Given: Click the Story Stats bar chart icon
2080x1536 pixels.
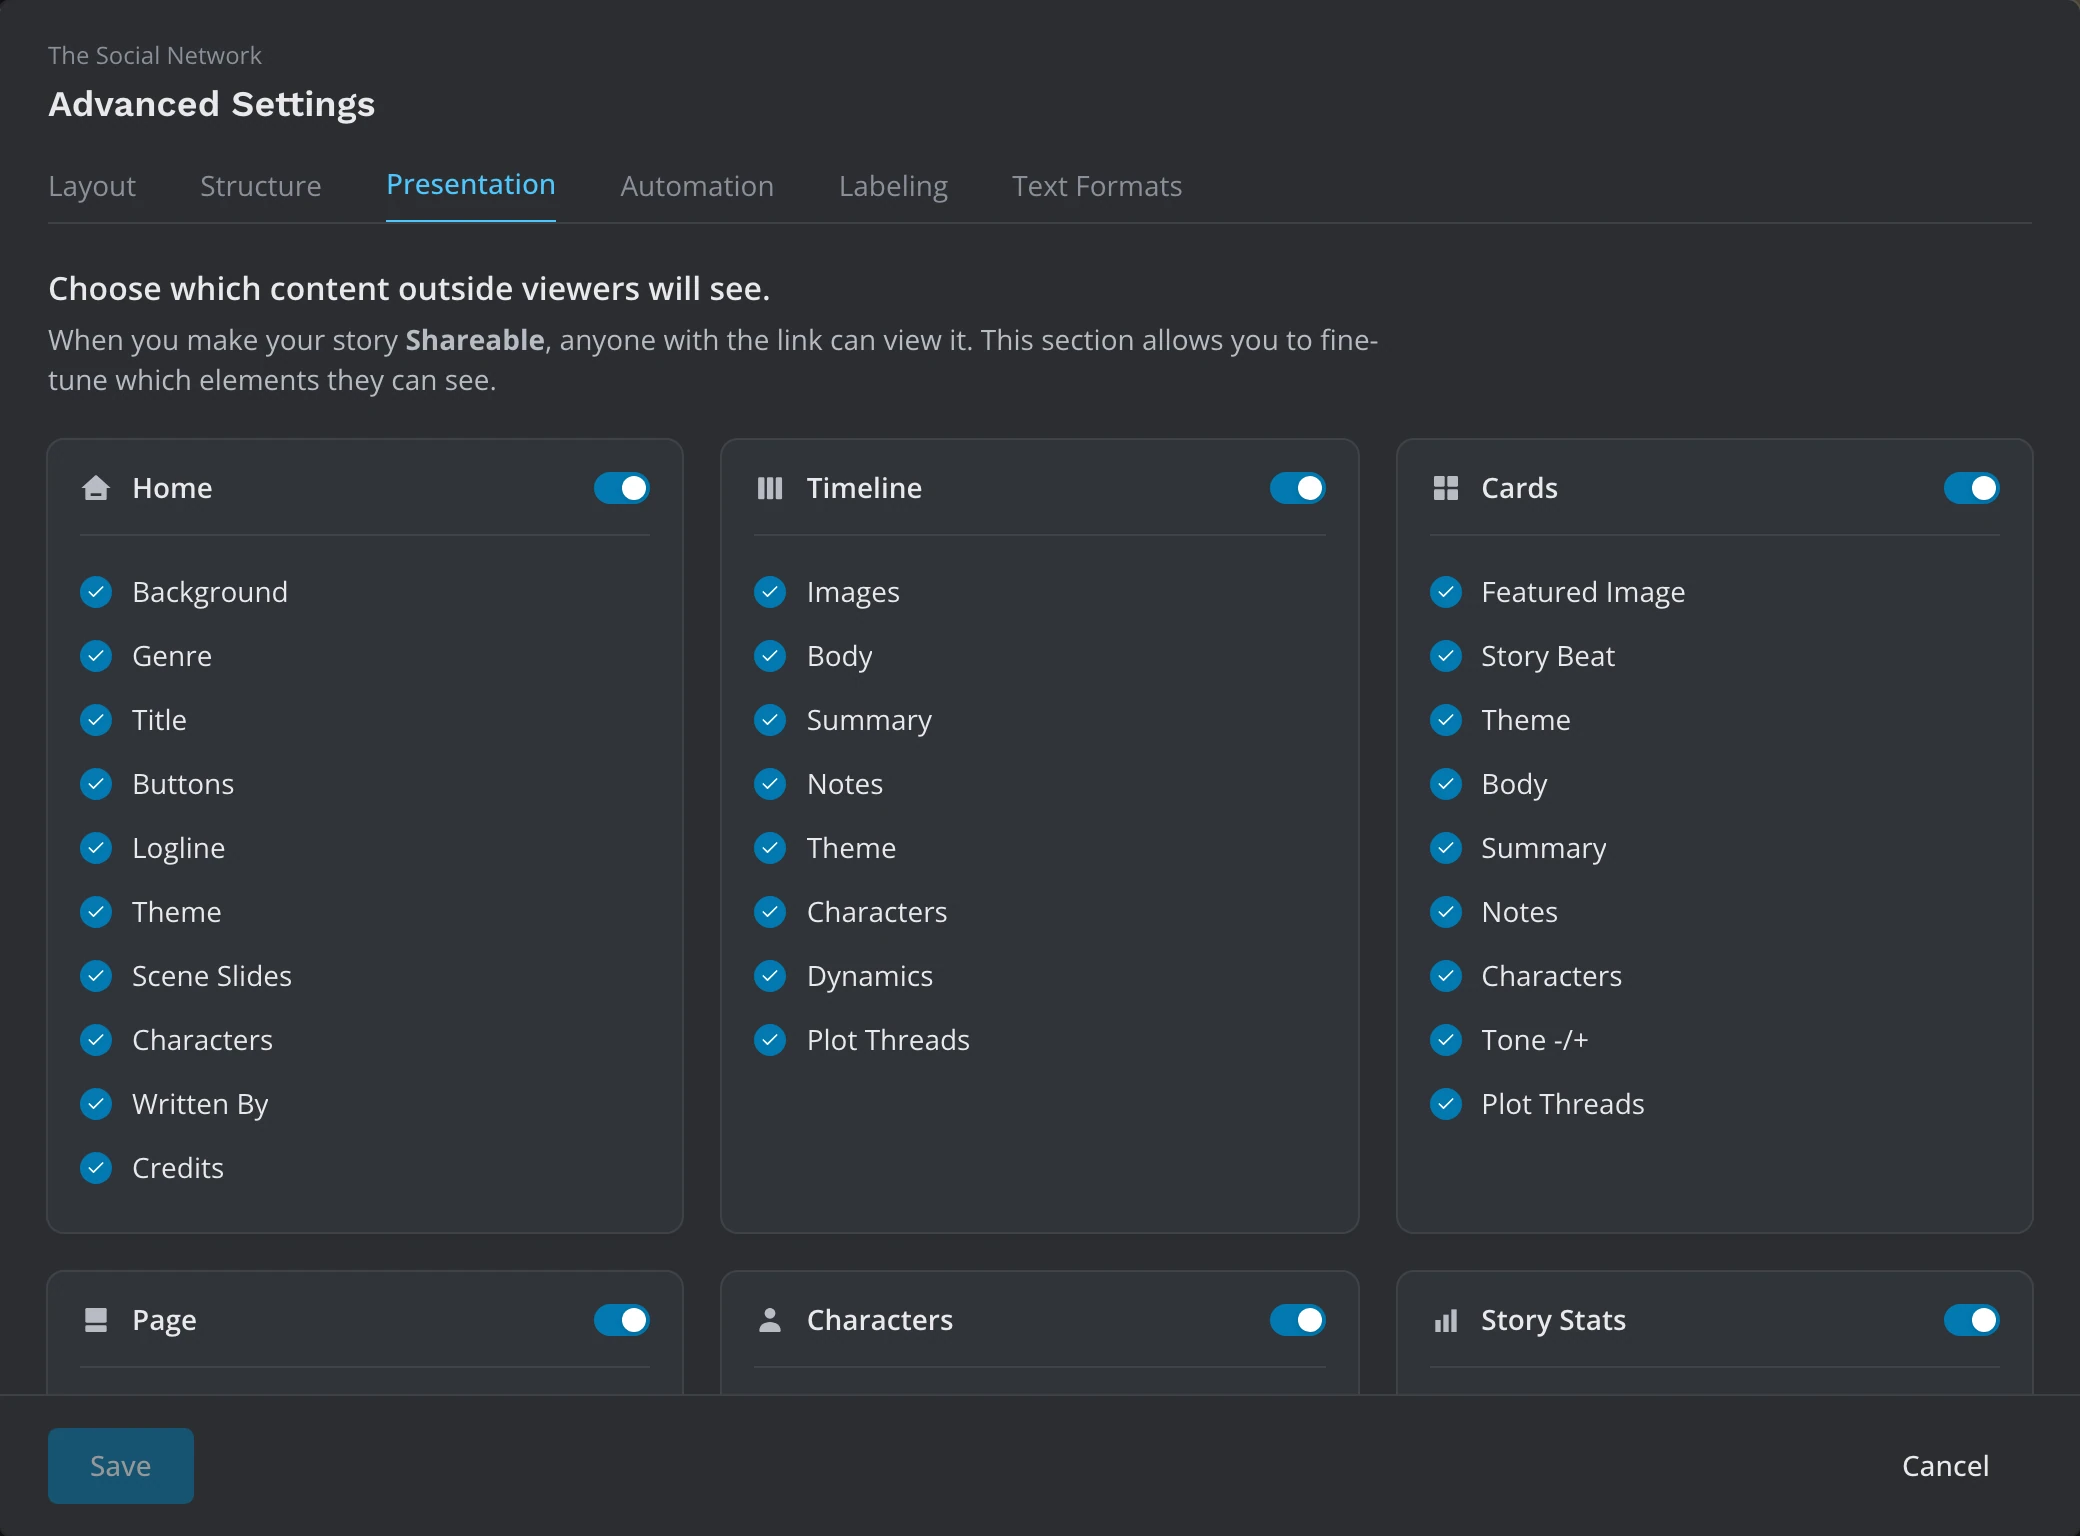Looking at the screenshot, I should (x=1446, y=1321).
